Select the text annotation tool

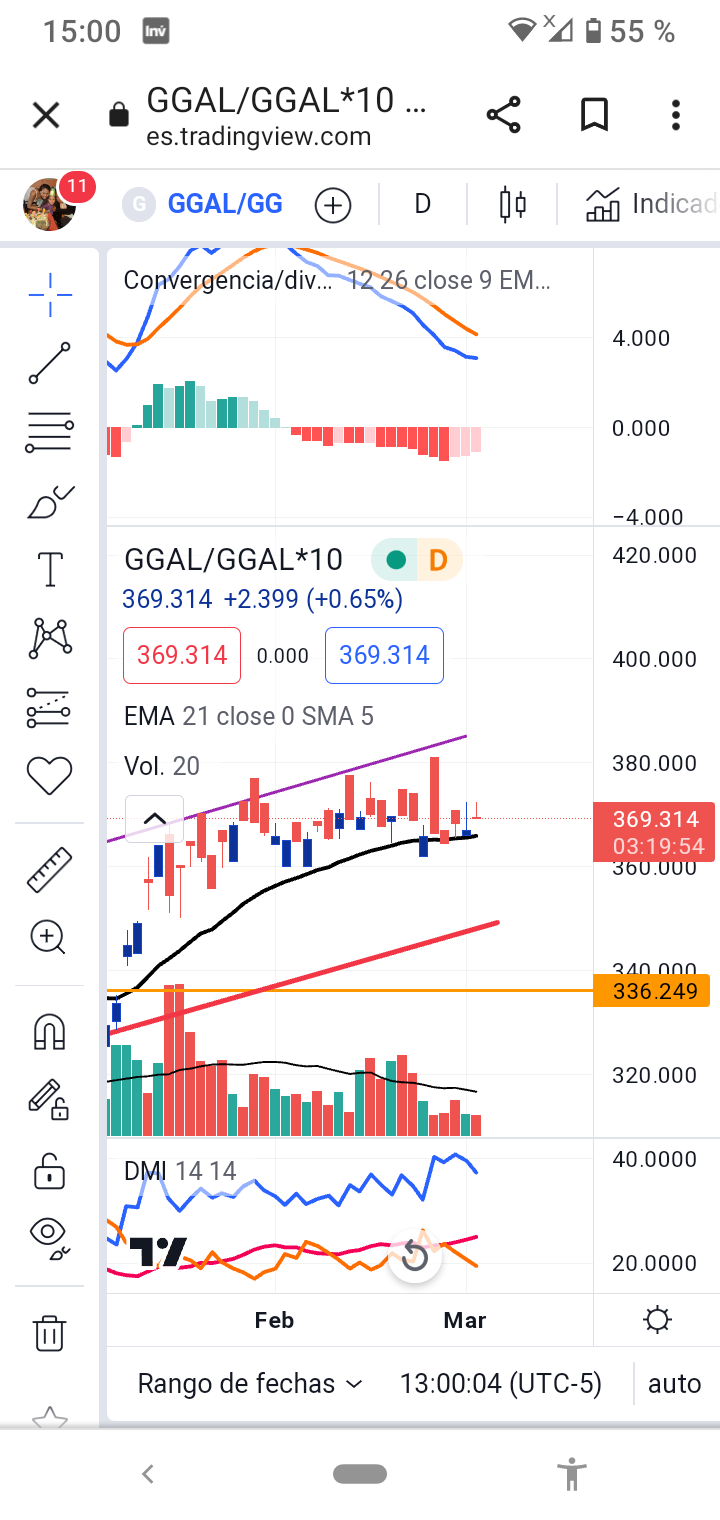[x=50, y=570]
